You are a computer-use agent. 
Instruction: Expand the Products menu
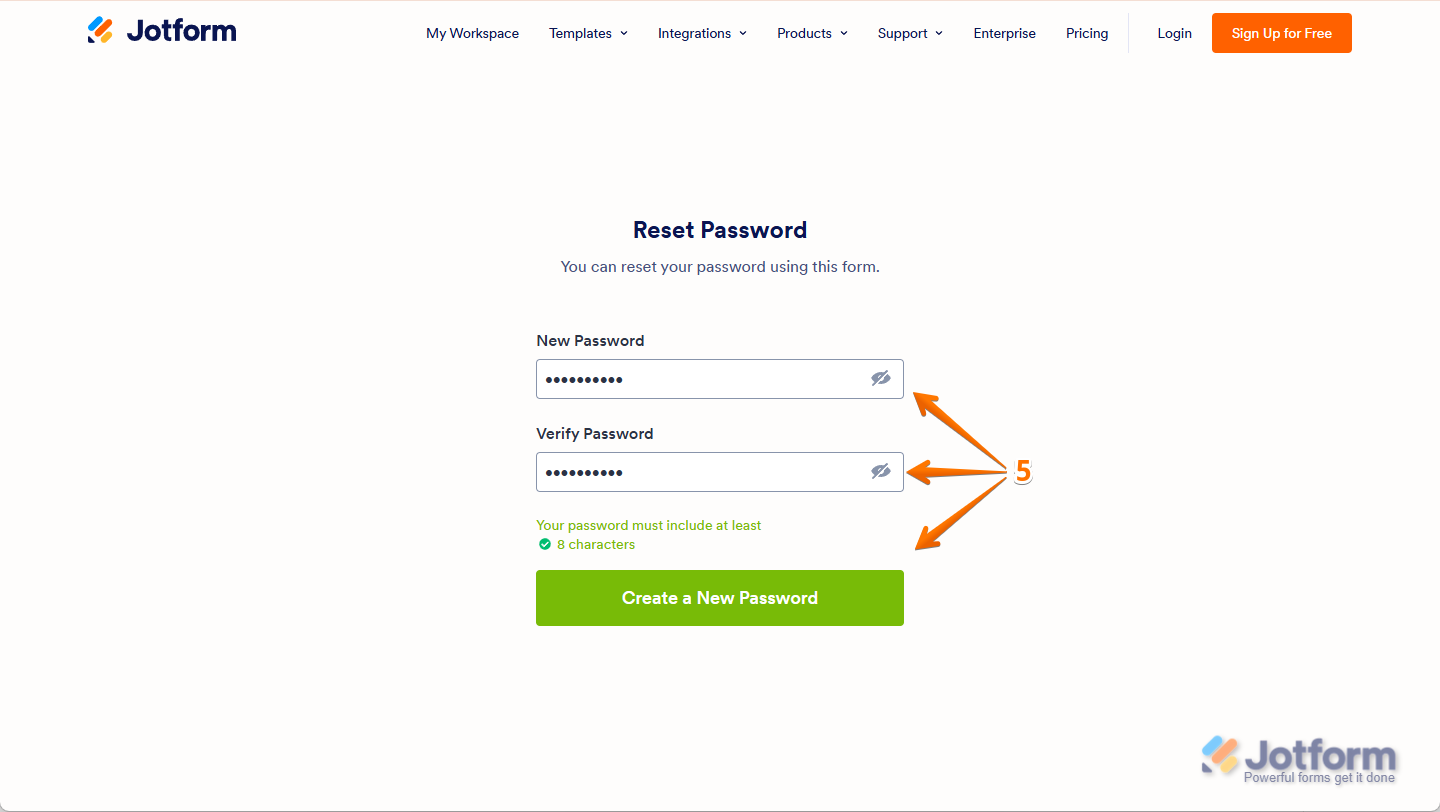[812, 33]
